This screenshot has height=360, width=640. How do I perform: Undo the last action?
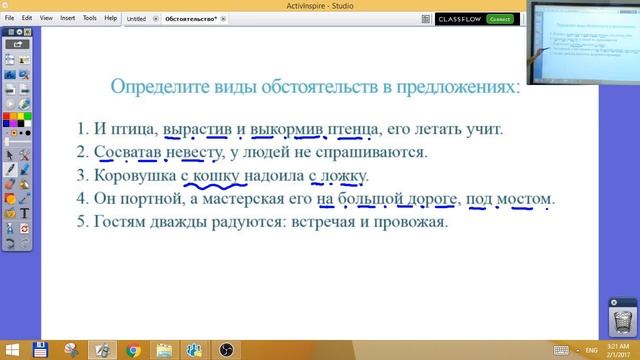(x=10, y=243)
